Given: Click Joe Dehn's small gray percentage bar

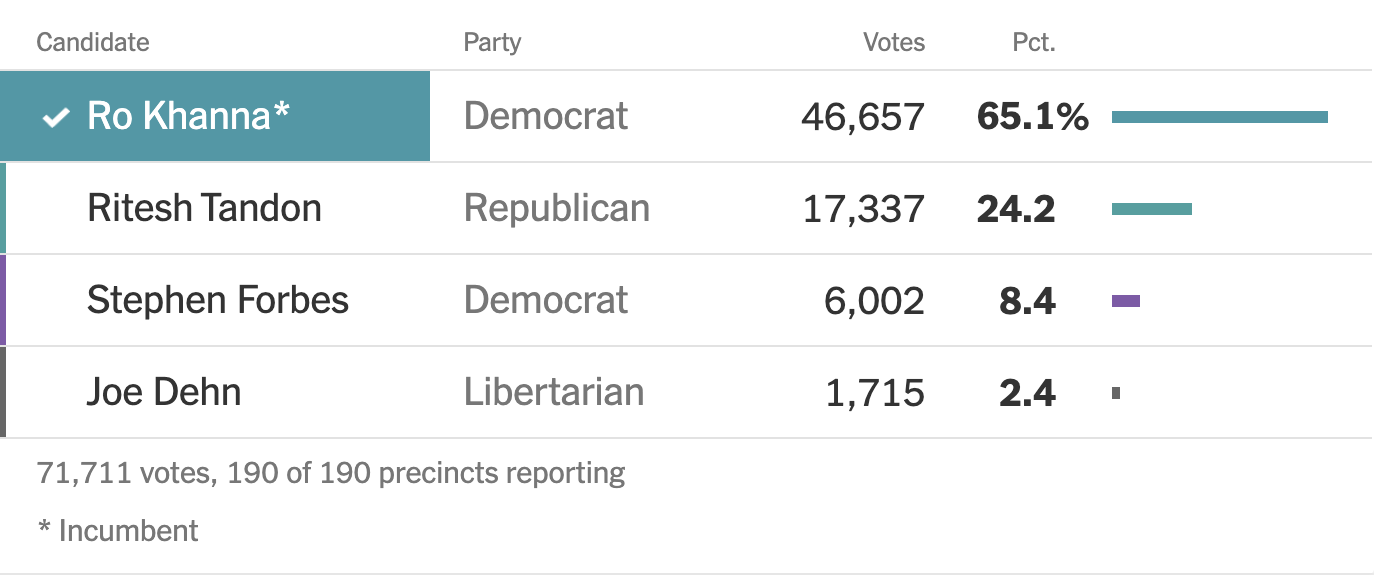Looking at the screenshot, I should tap(1116, 393).
